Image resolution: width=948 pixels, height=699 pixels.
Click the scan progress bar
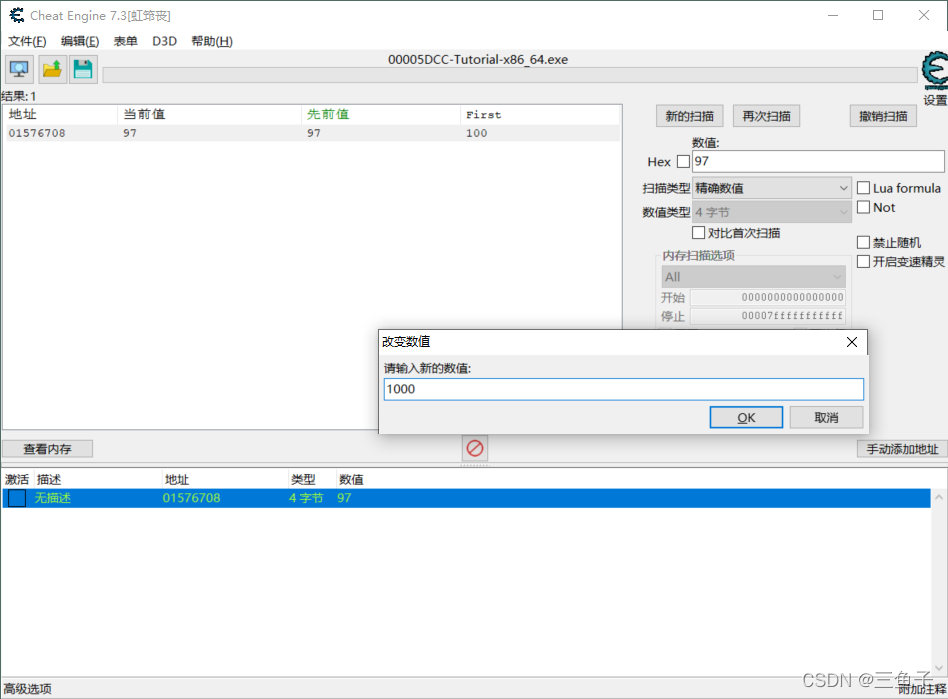click(510, 75)
